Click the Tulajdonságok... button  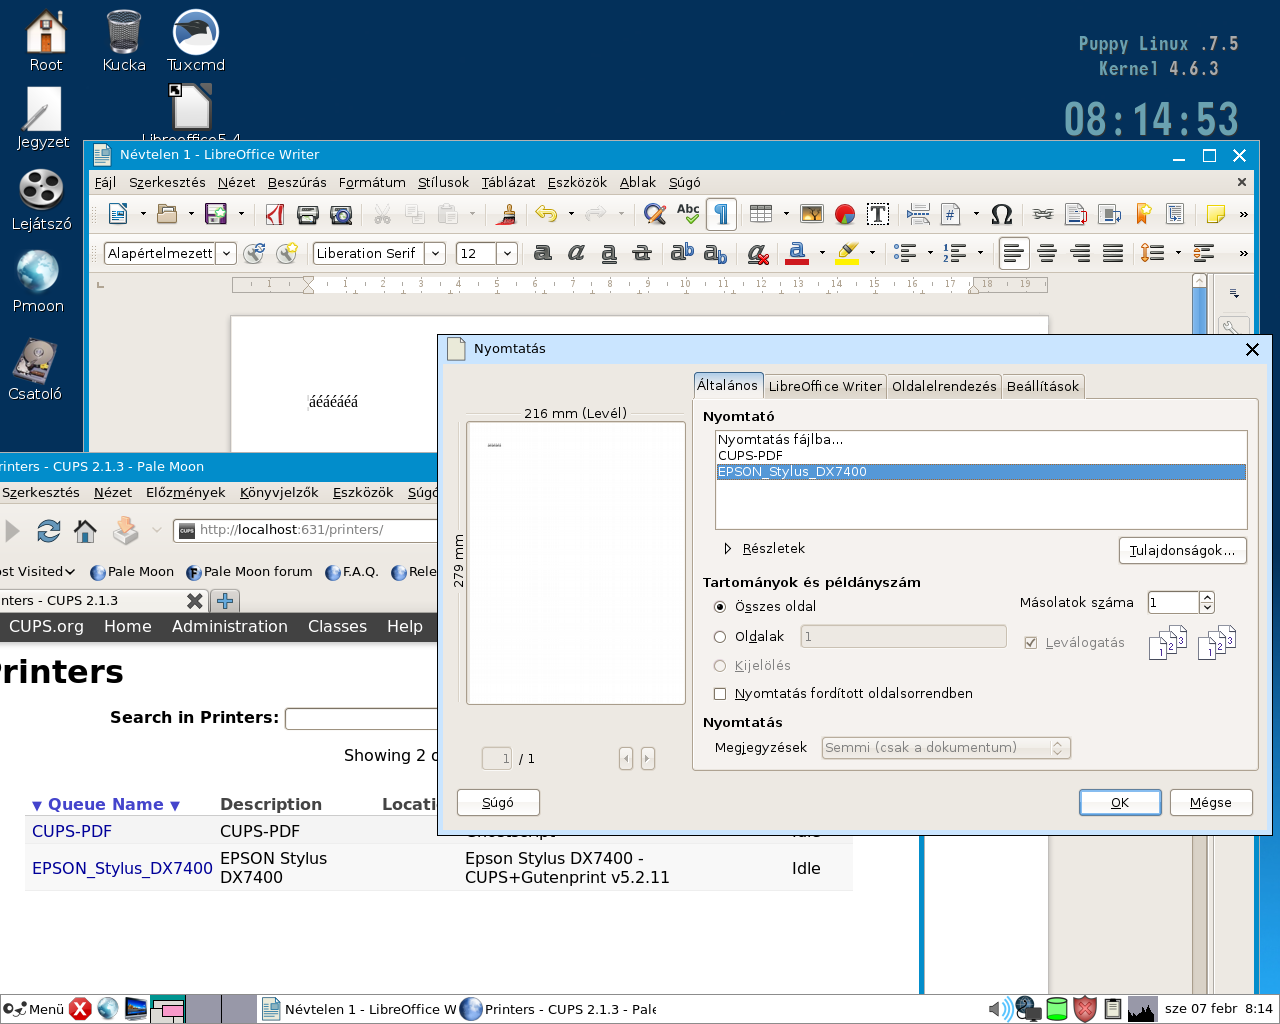pos(1182,551)
